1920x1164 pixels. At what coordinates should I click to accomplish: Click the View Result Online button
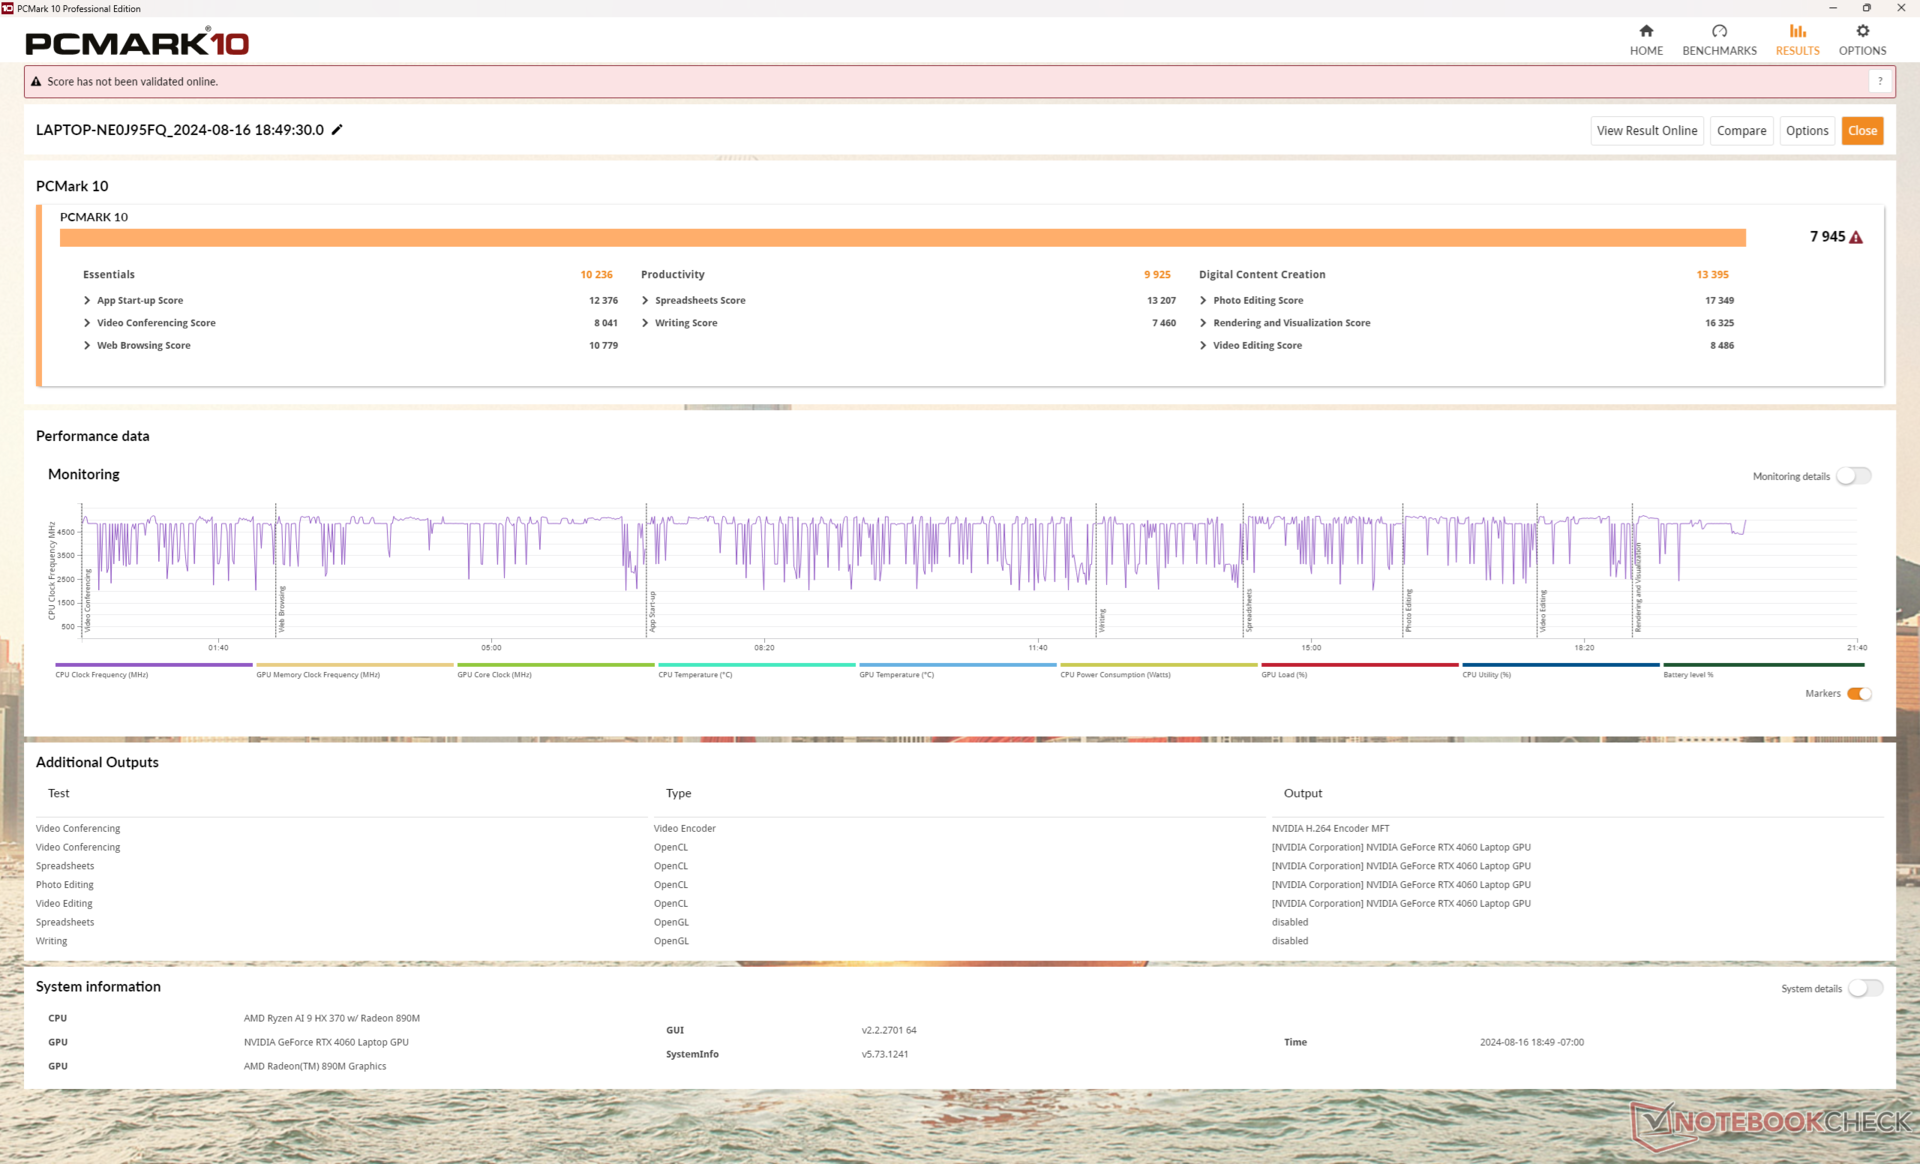click(x=1646, y=131)
